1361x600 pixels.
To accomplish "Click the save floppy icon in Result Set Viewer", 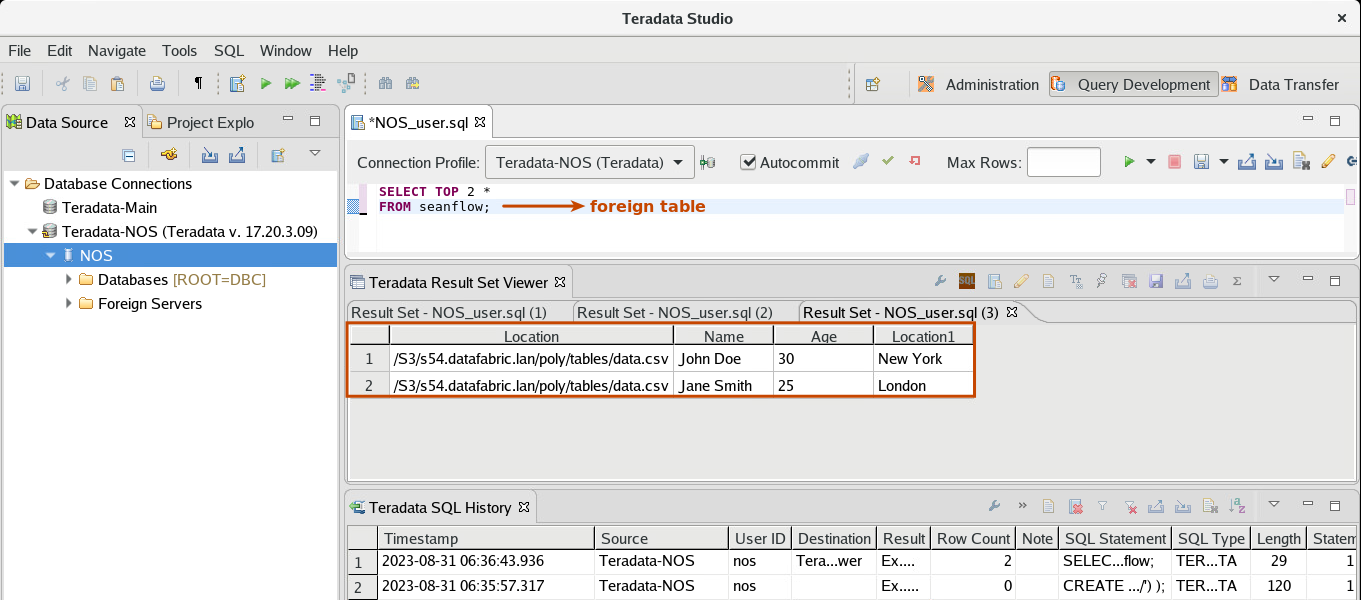I will coord(1156,282).
